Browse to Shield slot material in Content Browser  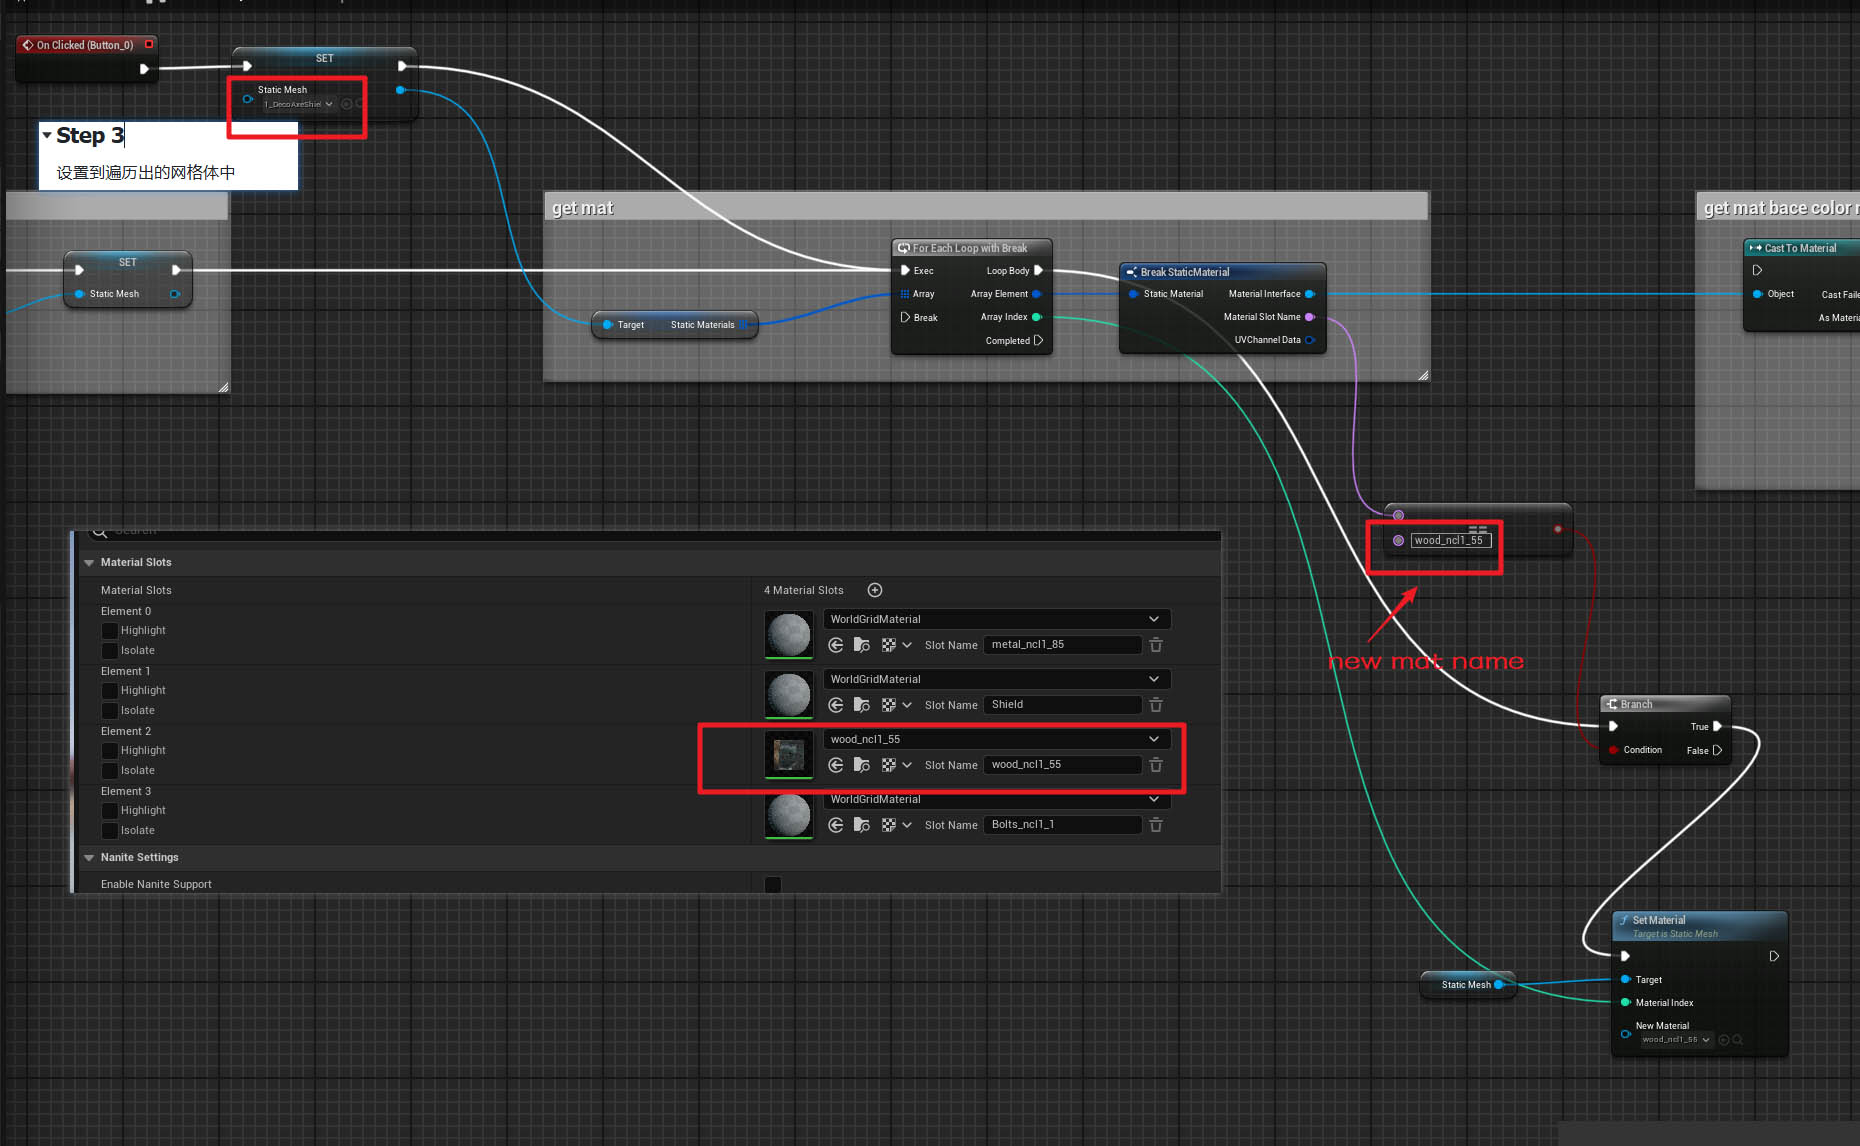coord(861,705)
